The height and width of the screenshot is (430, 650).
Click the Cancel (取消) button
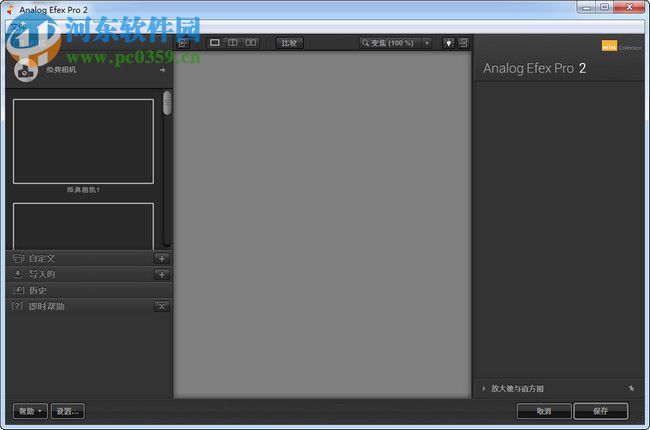point(544,411)
